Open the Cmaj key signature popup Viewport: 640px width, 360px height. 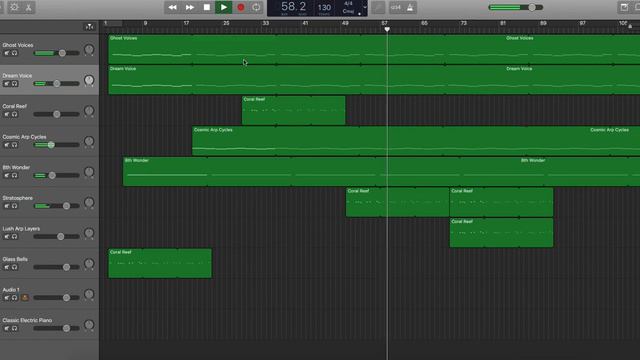tap(348, 11)
